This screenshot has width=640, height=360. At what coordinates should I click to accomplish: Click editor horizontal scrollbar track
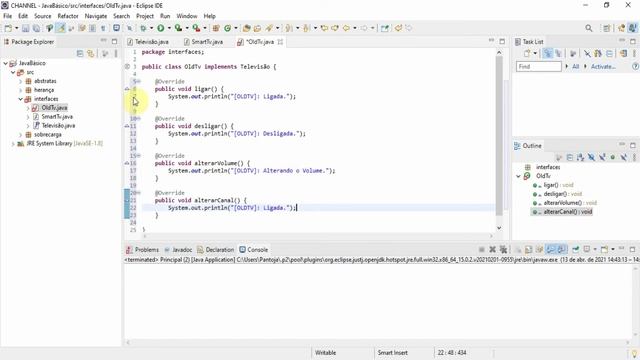click(317, 236)
